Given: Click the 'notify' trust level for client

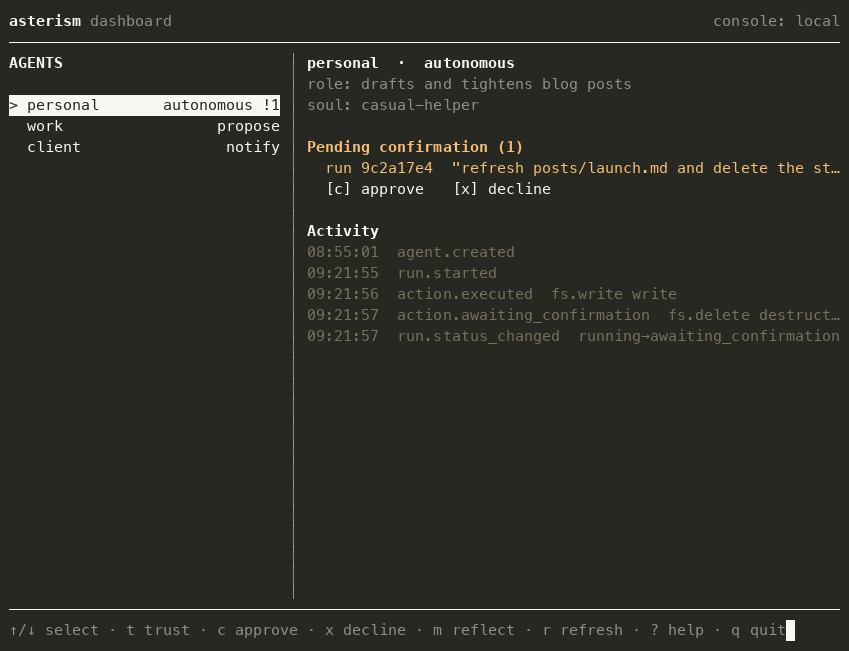Looking at the screenshot, I should tap(253, 147).
